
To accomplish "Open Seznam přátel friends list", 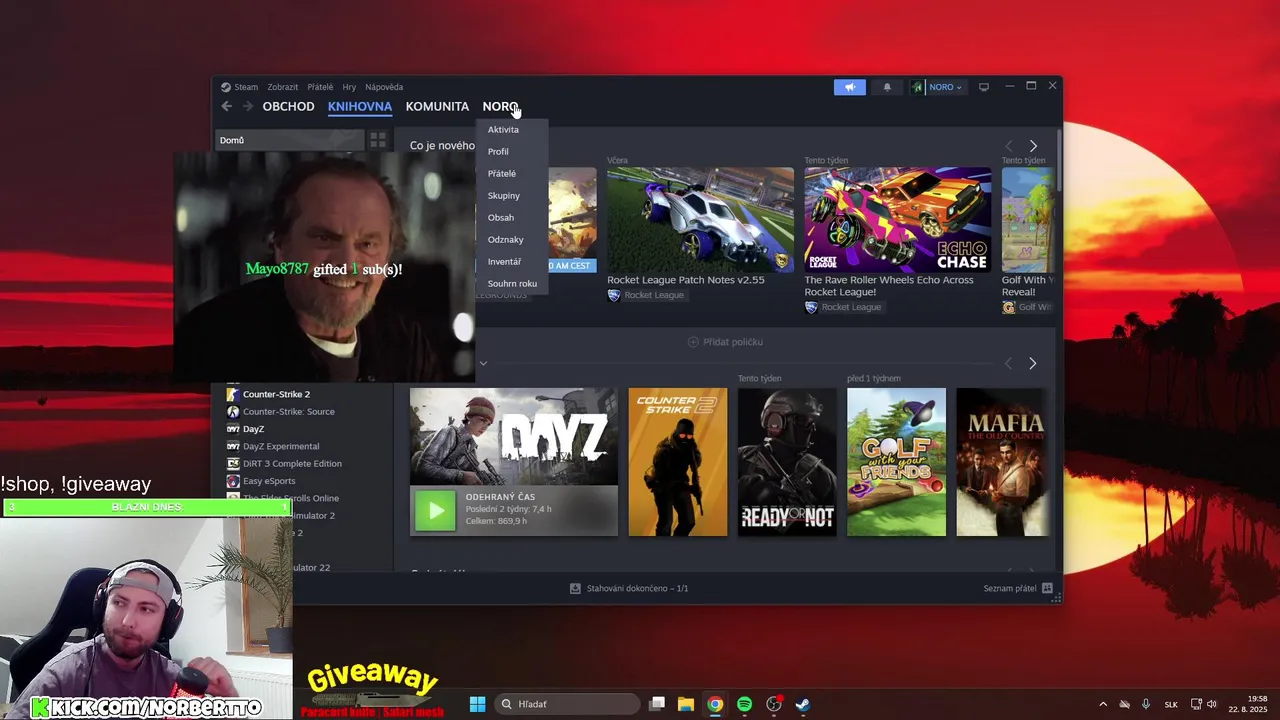I will pyautogui.click(x=1018, y=588).
